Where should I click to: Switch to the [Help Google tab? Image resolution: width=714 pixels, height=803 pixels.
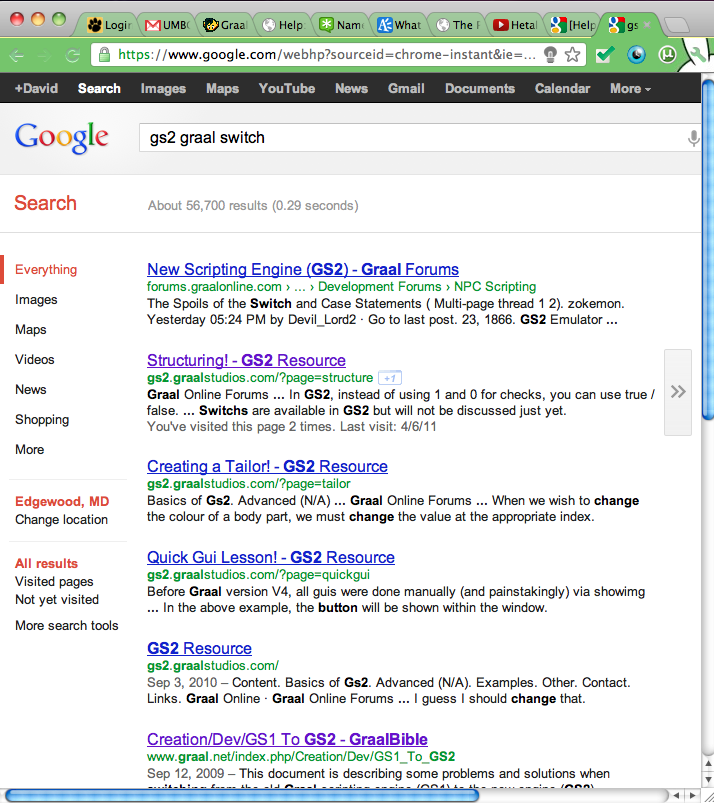pos(573,25)
